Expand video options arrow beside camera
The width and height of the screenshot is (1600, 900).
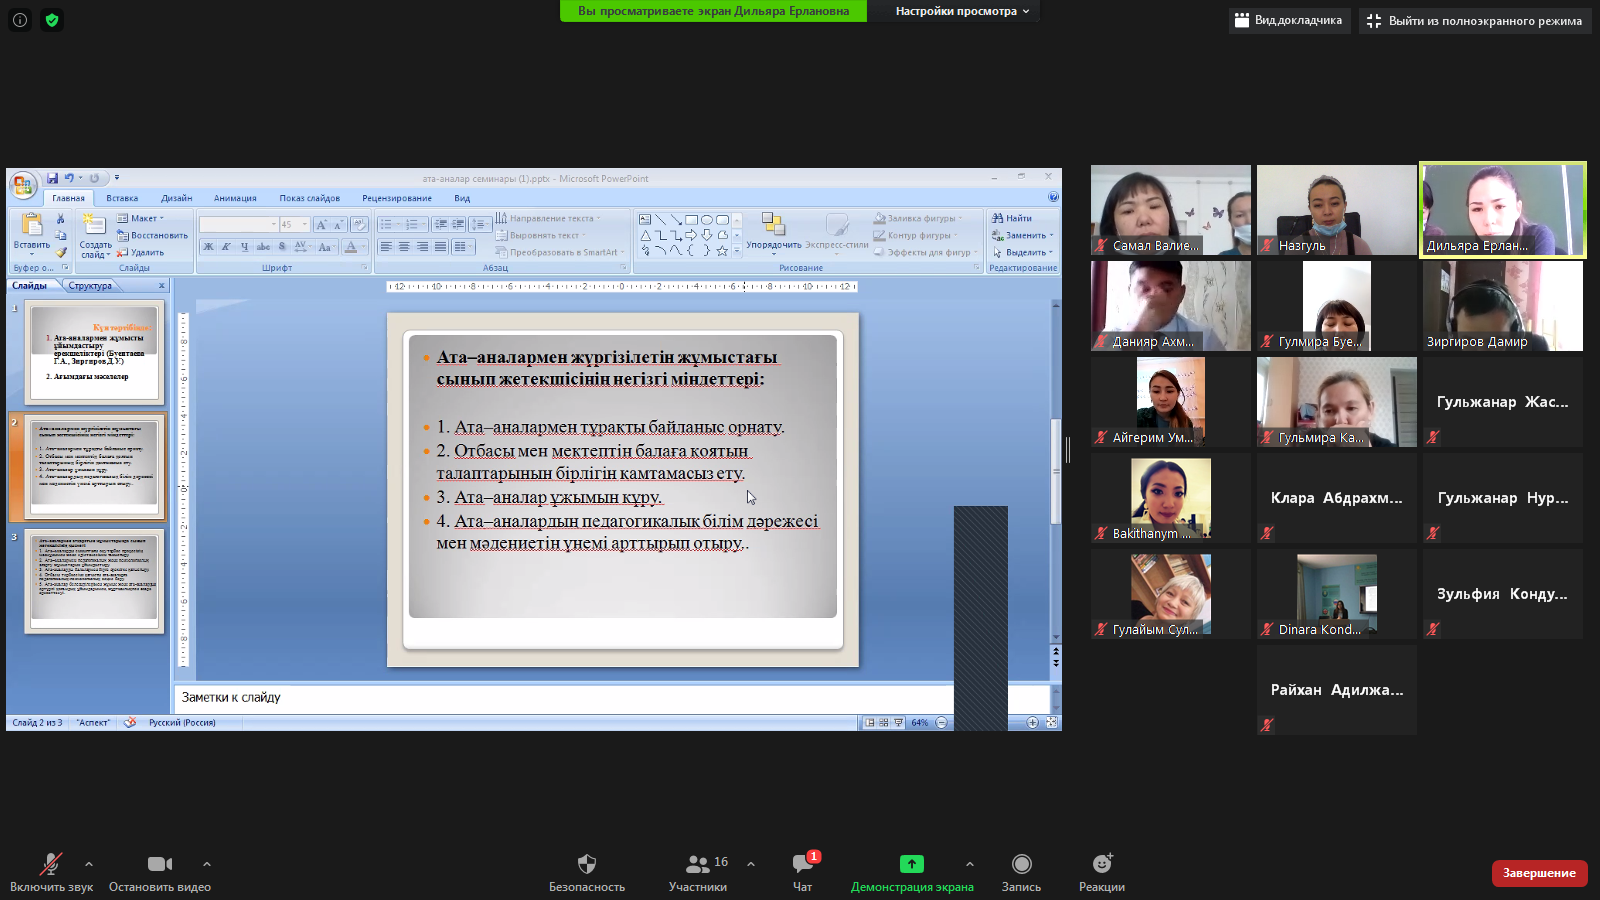[x=207, y=864]
